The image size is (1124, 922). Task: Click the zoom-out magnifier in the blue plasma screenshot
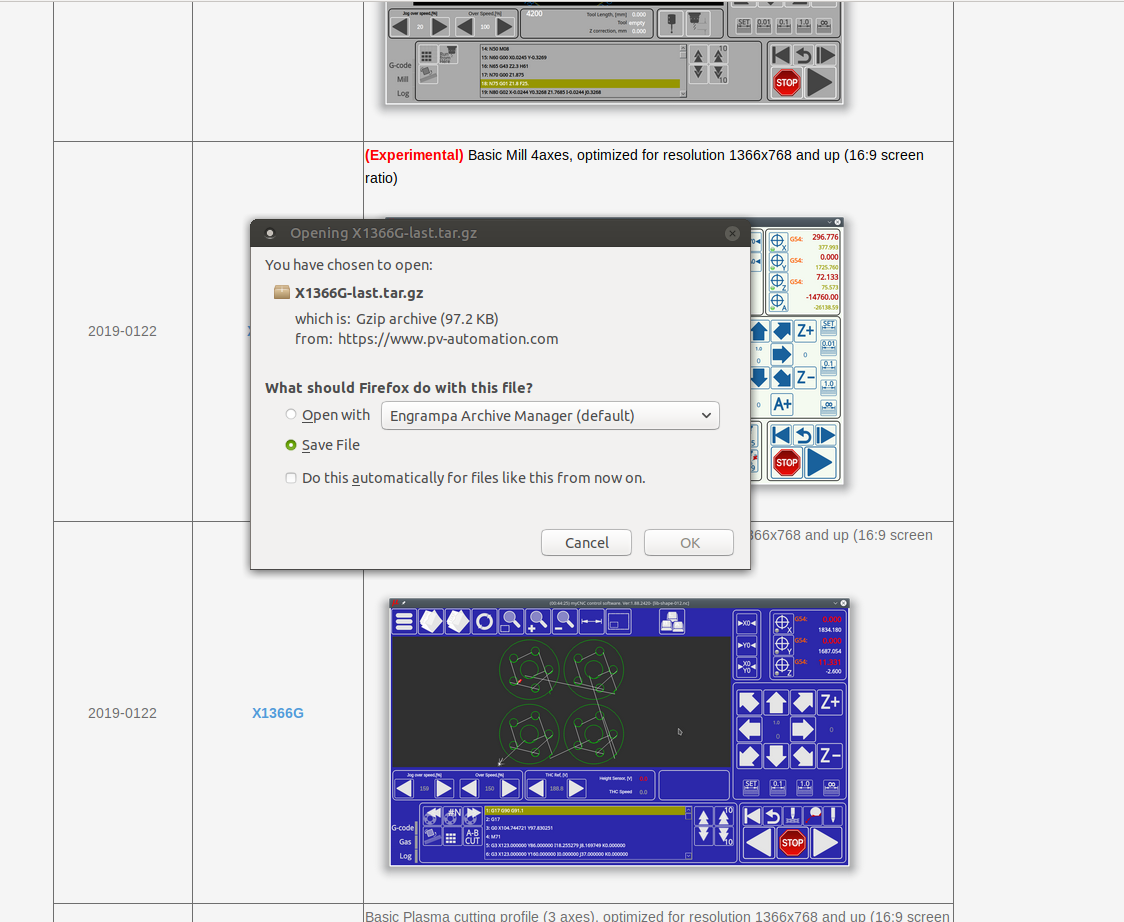564,621
